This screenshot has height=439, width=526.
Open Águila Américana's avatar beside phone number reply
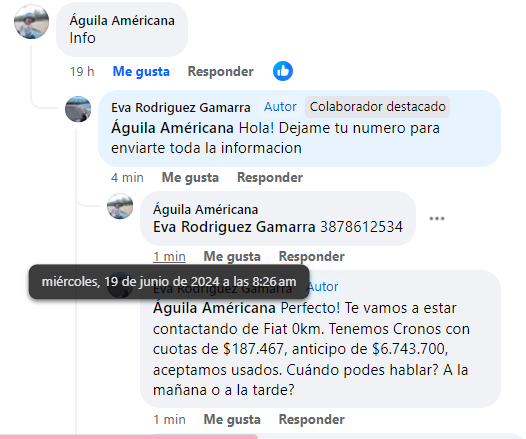120,206
